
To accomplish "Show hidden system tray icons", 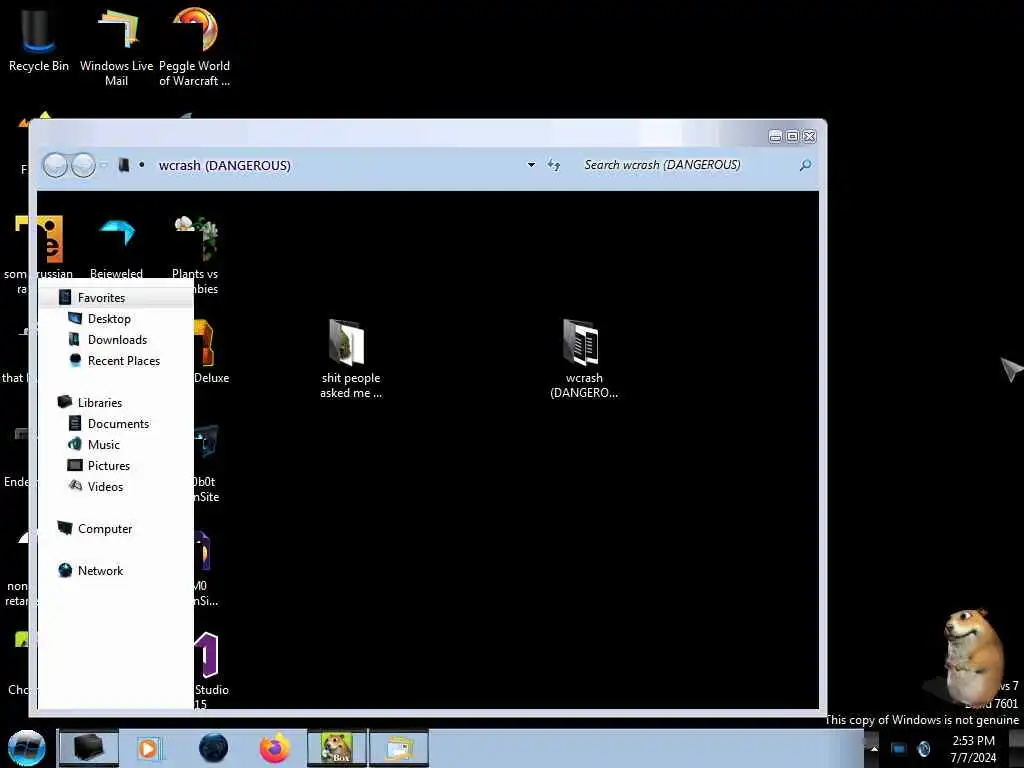I will pos(874,748).
